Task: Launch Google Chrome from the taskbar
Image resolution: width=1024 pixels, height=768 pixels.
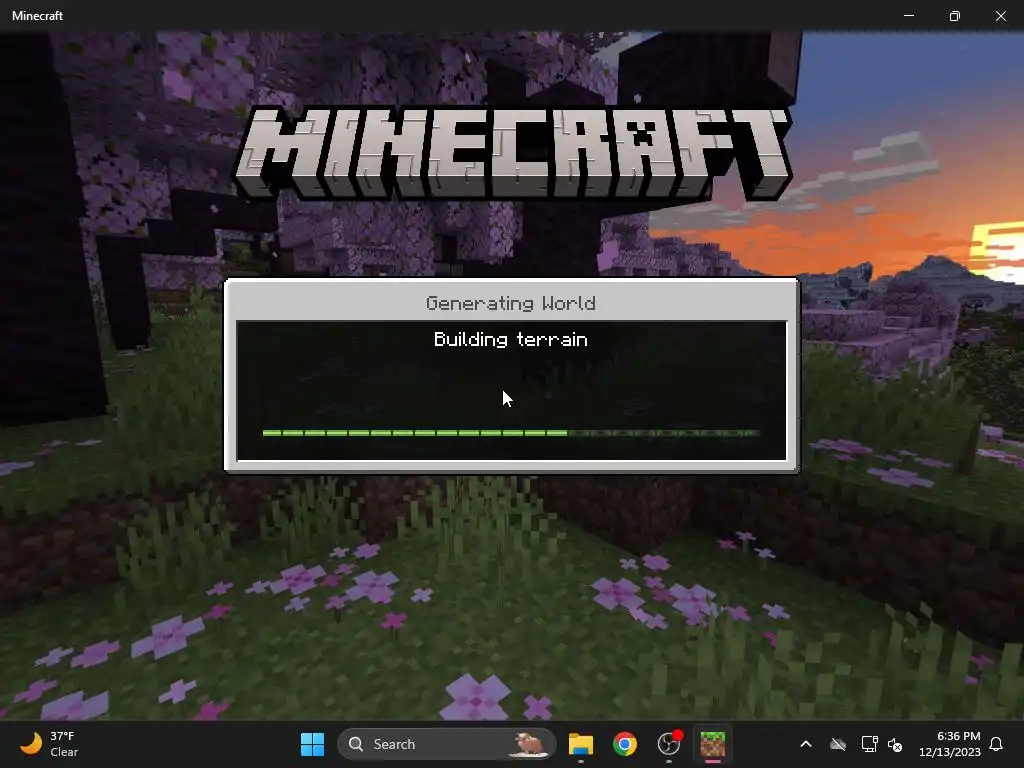Action: (625, 744)
